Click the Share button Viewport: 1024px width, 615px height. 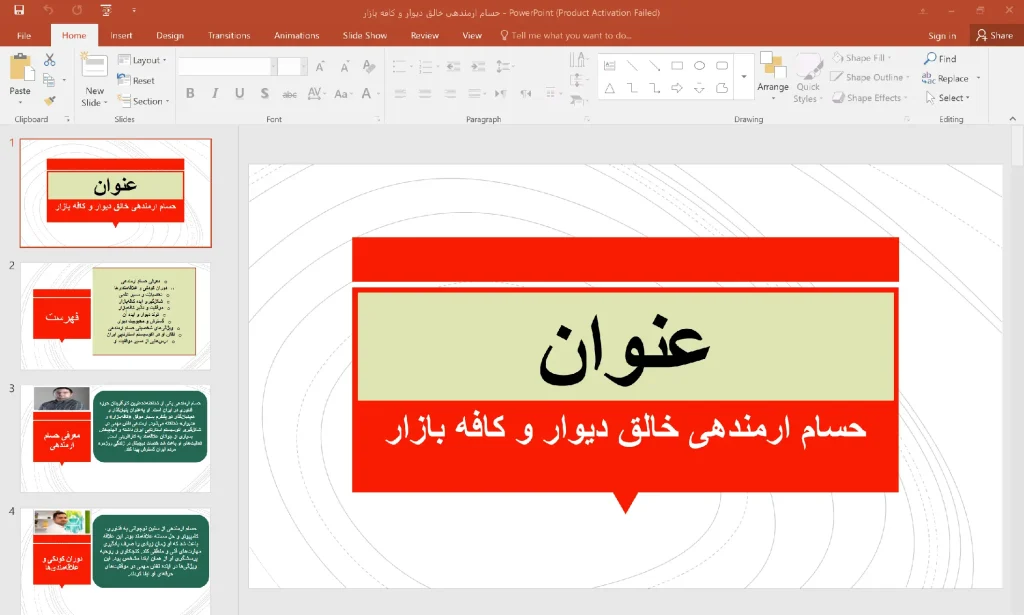996,35
